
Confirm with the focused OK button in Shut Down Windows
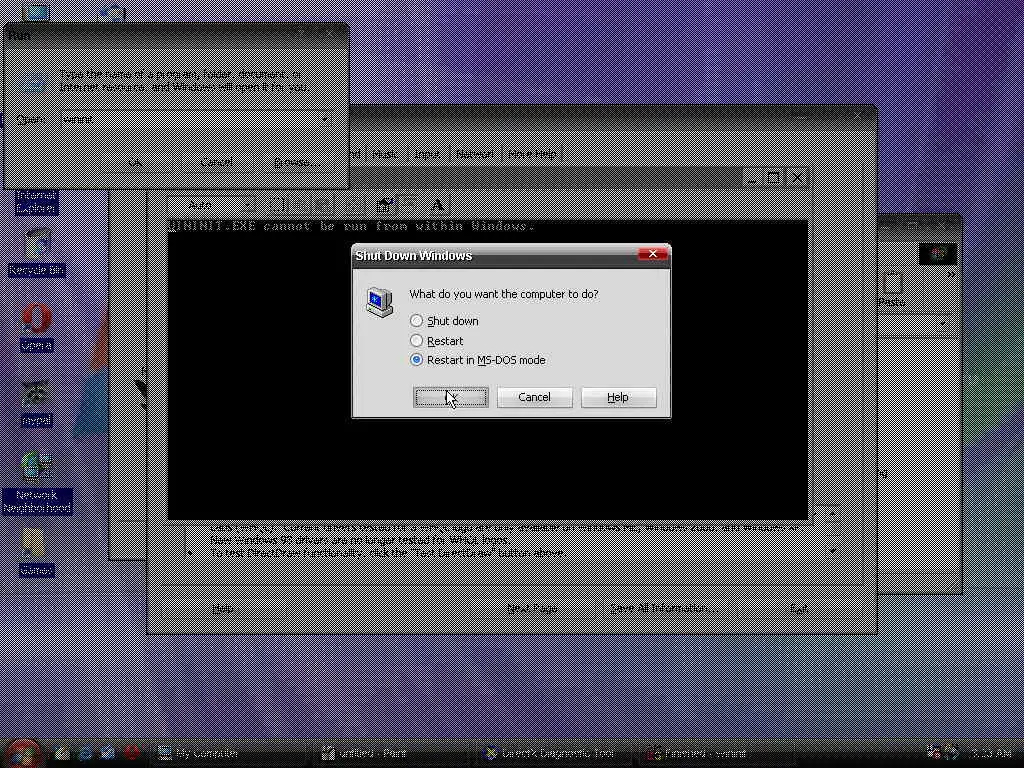tap(451, 397)
